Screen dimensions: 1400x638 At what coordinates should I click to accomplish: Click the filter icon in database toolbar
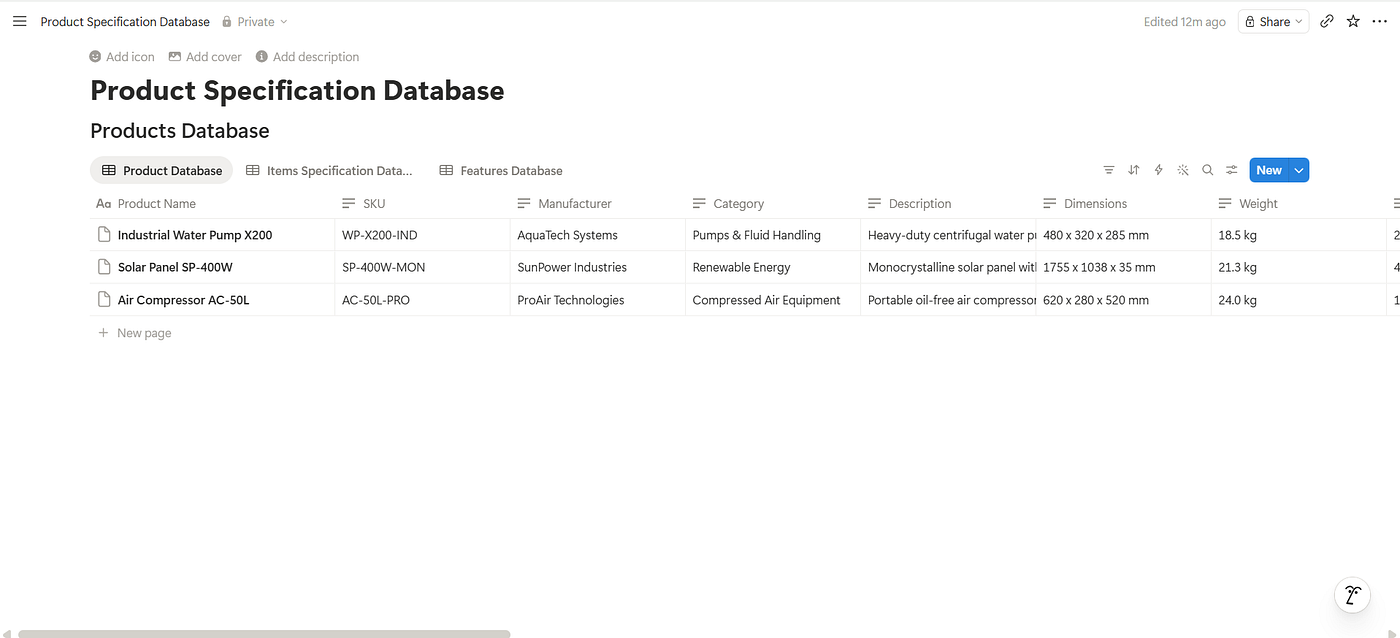click(x=1109, y=170)
